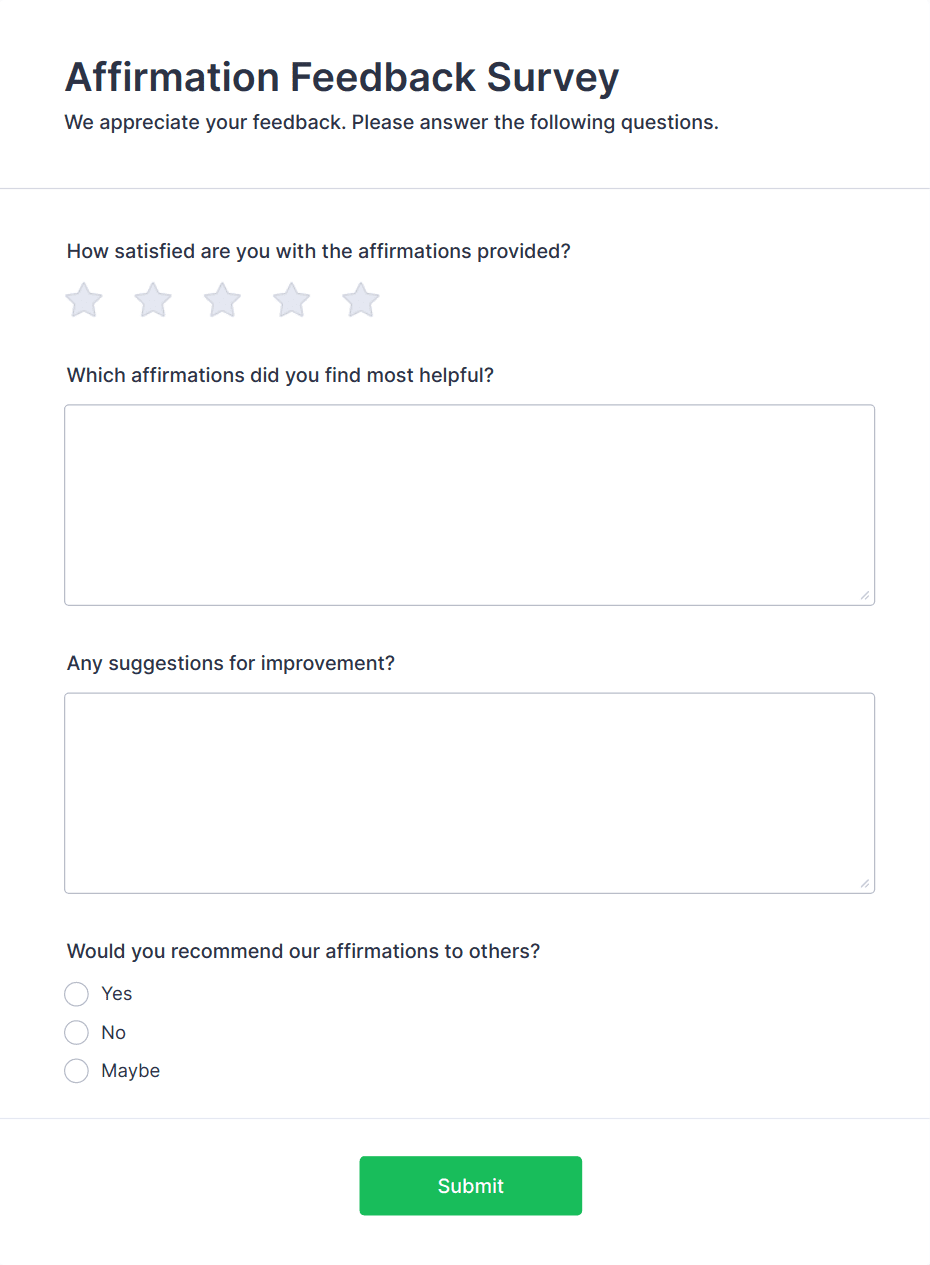The height and width of the screenshot is (1265, 930).
Task: Select the middle star in the rating
Action: click(x=221, y=299)
